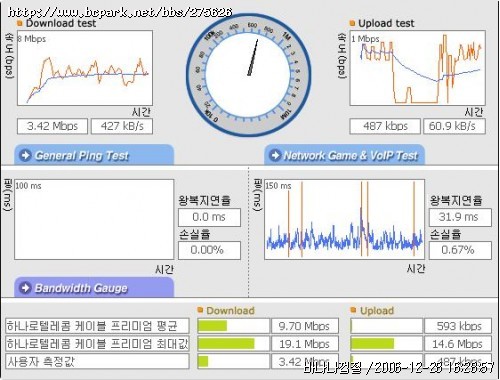The image size is (500, 380).
Task: Click the orange bullet next to Download test
Action: tap(20, 23)
